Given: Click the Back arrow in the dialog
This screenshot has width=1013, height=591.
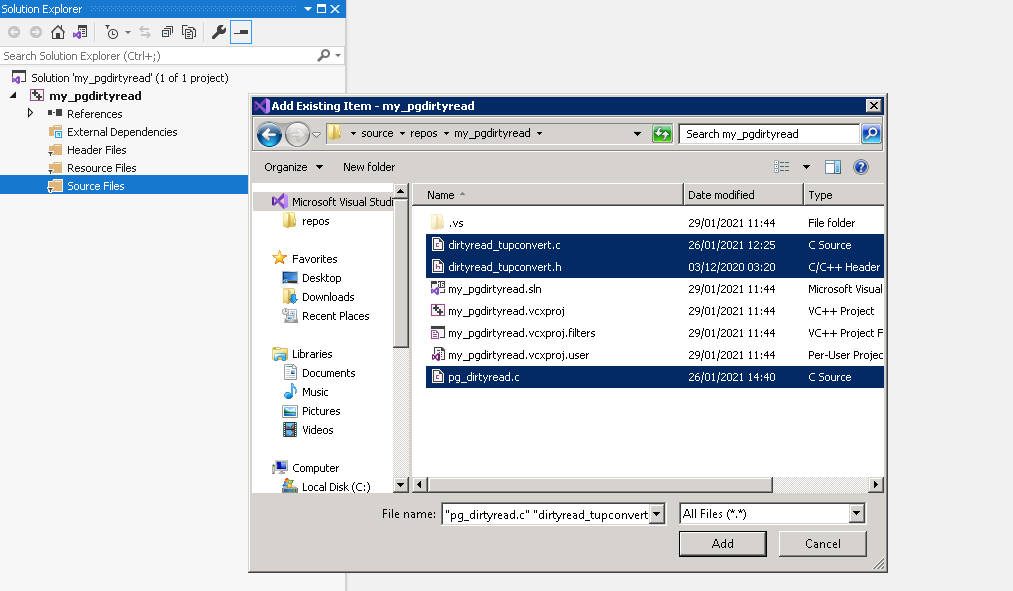Looking at the screenshot, I should 269,134.
